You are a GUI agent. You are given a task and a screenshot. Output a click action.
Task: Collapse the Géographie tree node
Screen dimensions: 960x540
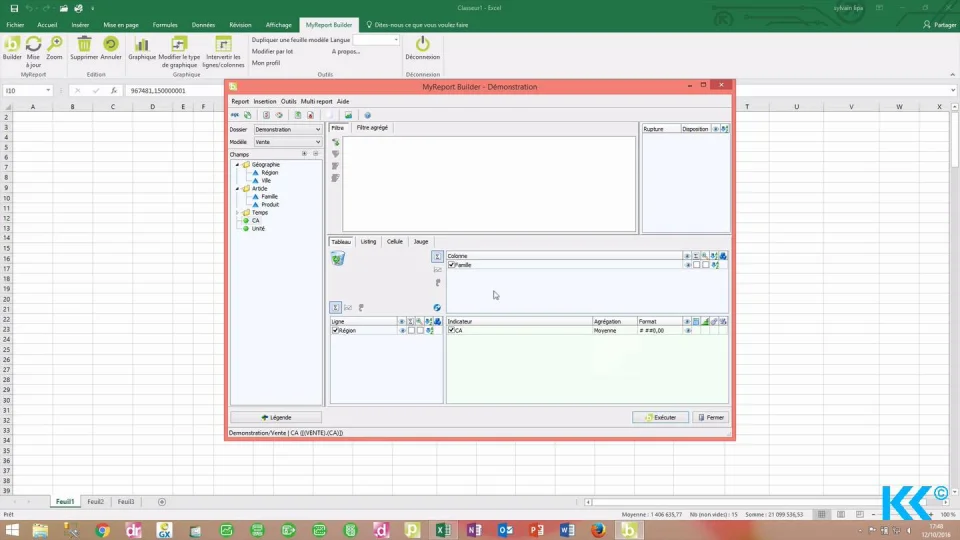coord(238,165)
